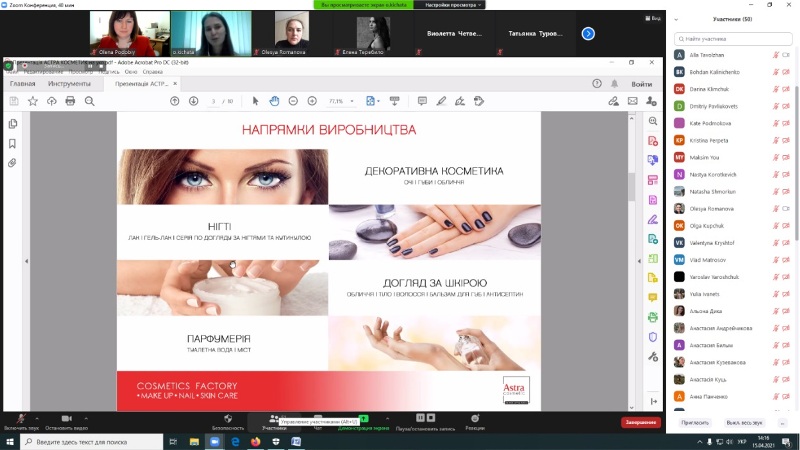Viewport: 800px width, 450px height.
Task: Expand the left navigation pane arrow
Action: [27, 261]
